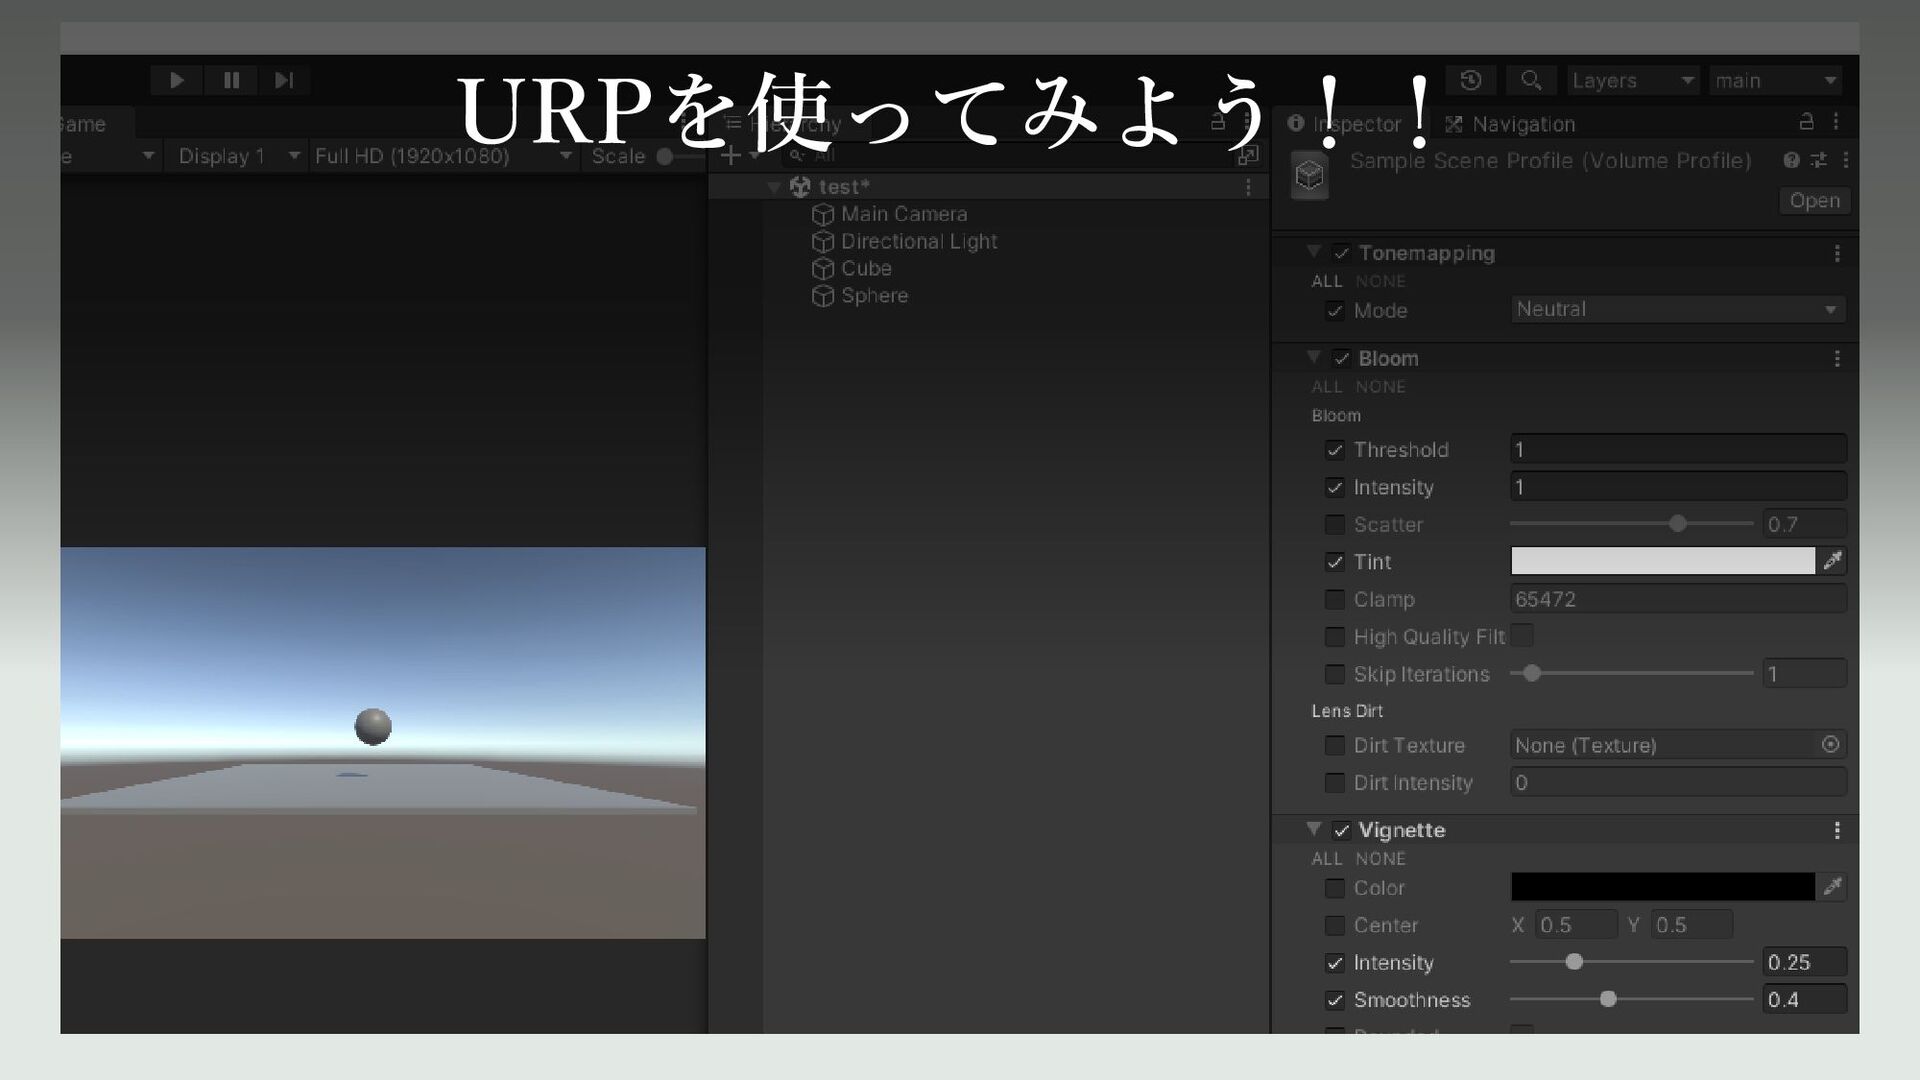Enable the Dirt Intensity override checkbox

(1335, 783)
